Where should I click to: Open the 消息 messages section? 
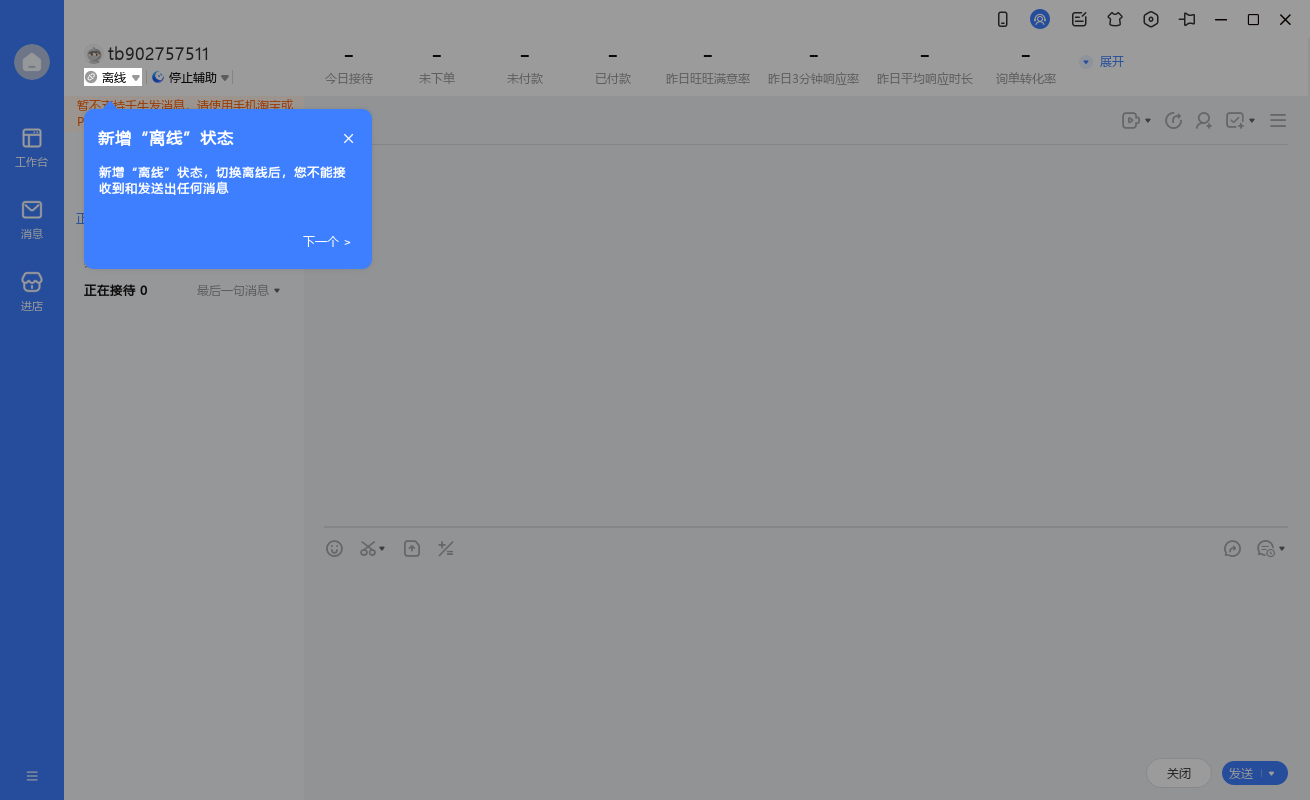click(x=32, y=220)
